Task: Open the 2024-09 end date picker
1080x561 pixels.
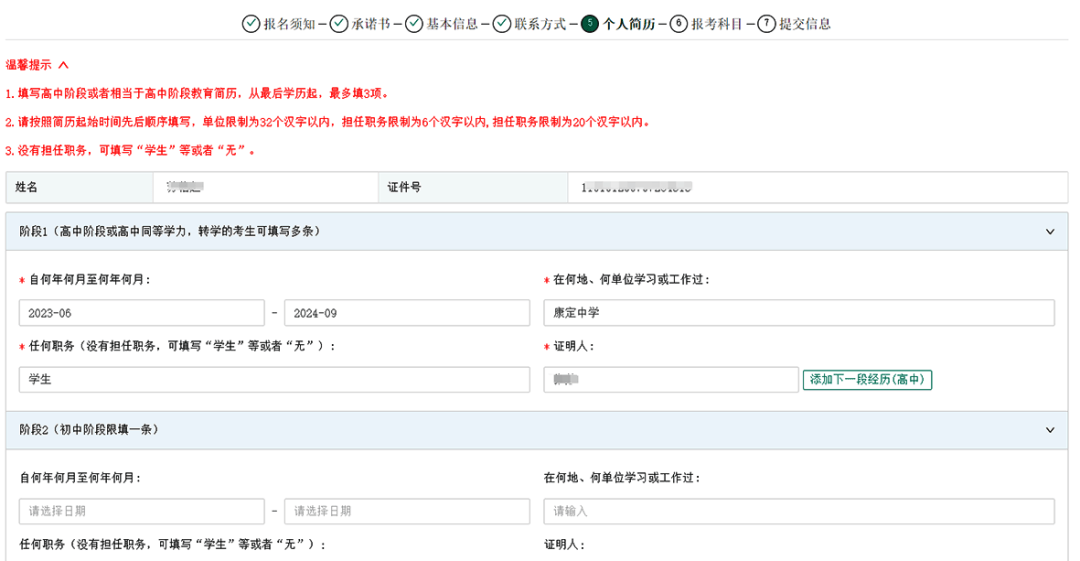Action: pyautogui.click(x=407, y=313)
